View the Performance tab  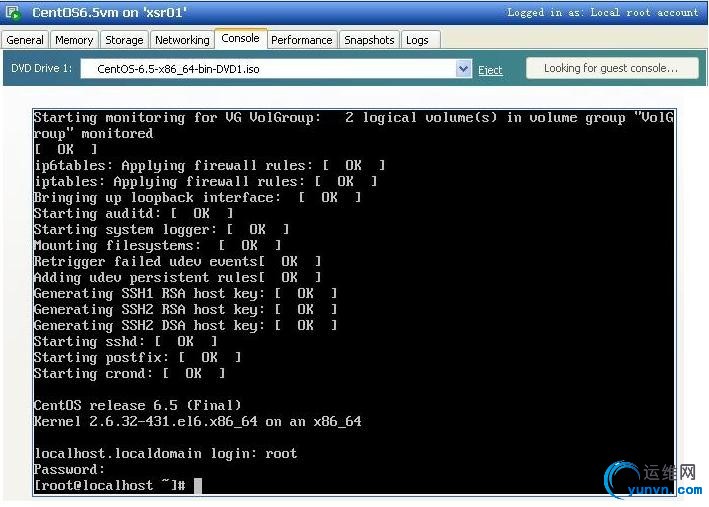(302, 40)
